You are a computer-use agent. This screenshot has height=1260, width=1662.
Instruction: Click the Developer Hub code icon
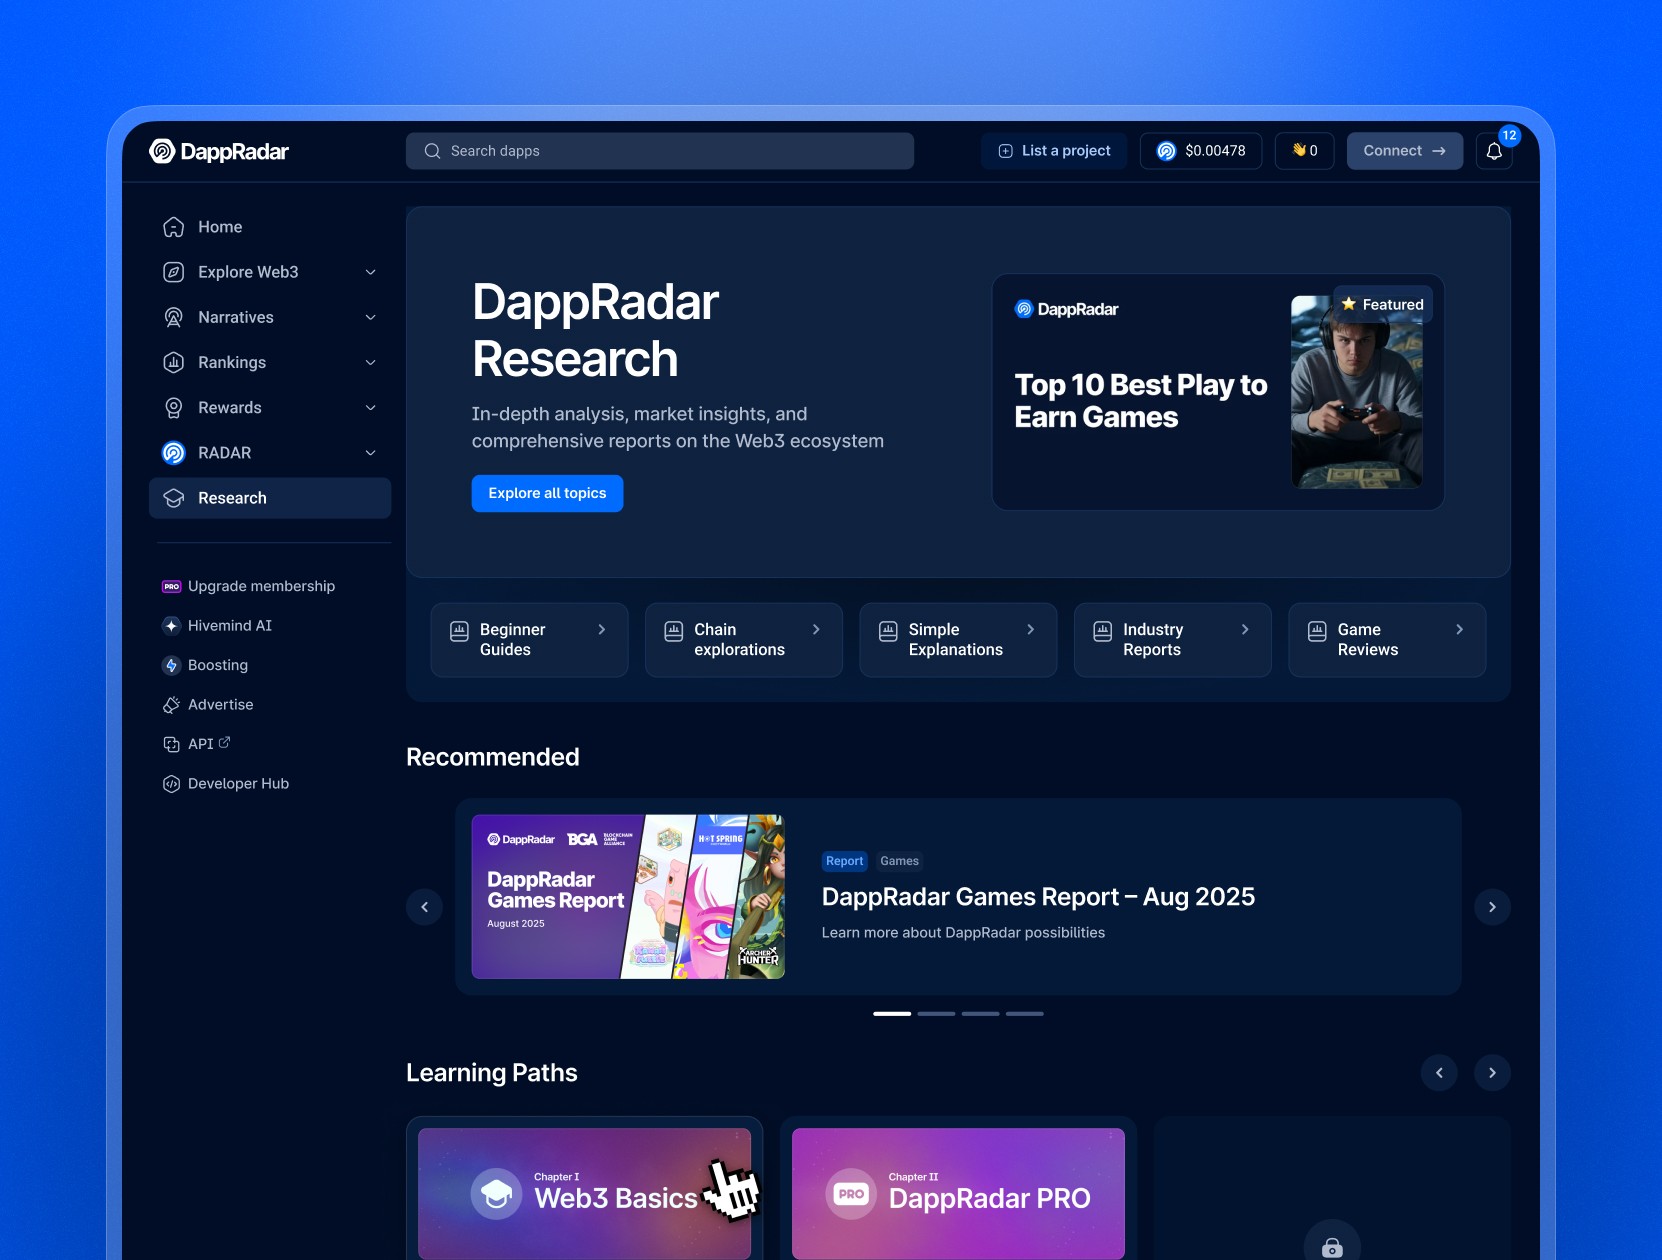[171, 784]
